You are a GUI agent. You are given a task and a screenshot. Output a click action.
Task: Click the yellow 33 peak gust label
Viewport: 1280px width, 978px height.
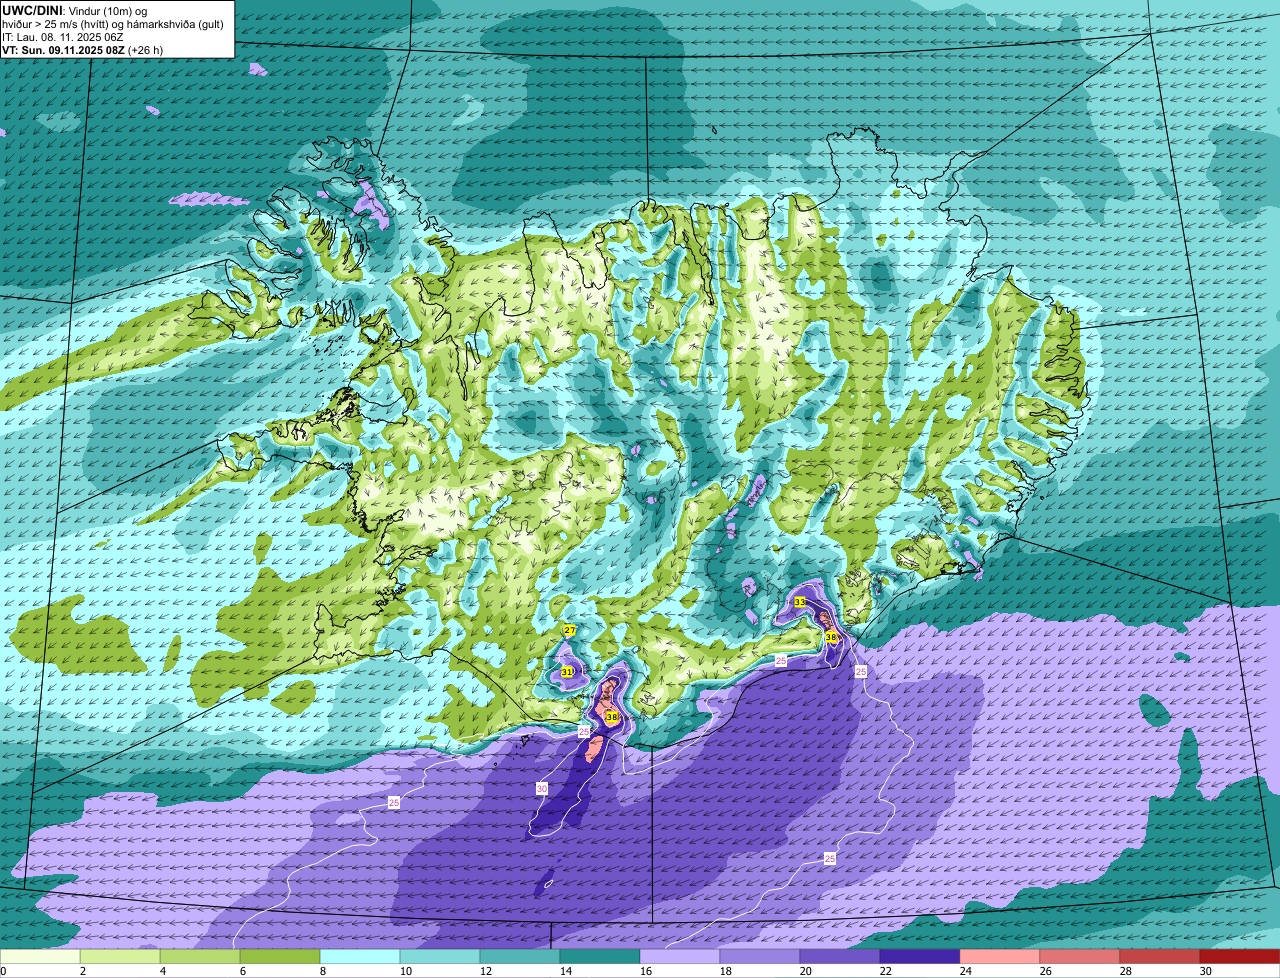tap(800, 602)
